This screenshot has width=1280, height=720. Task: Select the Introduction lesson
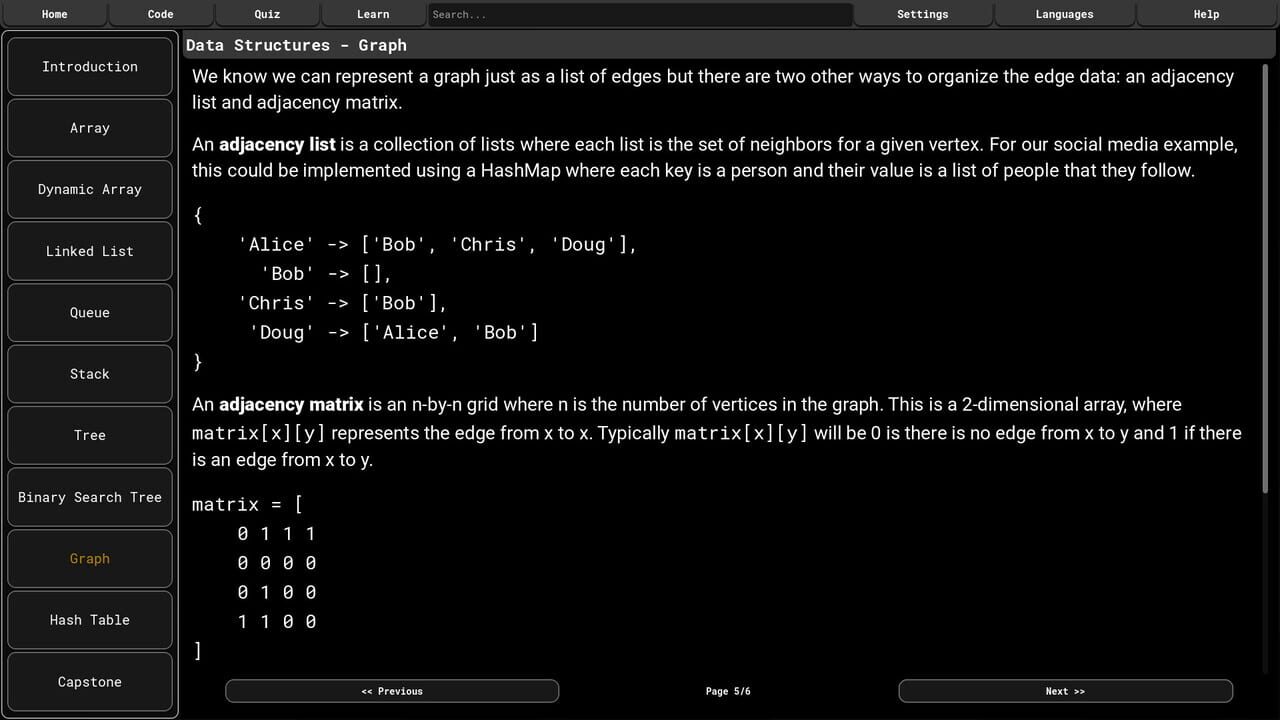tap(89, 66)
